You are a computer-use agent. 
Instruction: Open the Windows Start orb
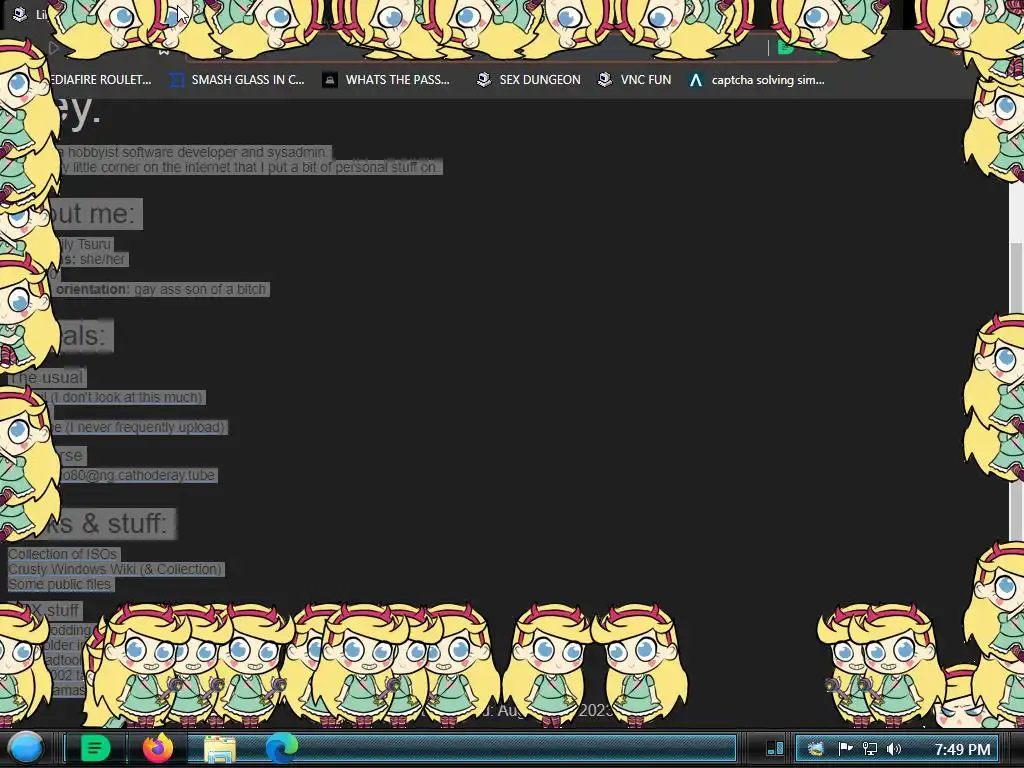[26, 748]
